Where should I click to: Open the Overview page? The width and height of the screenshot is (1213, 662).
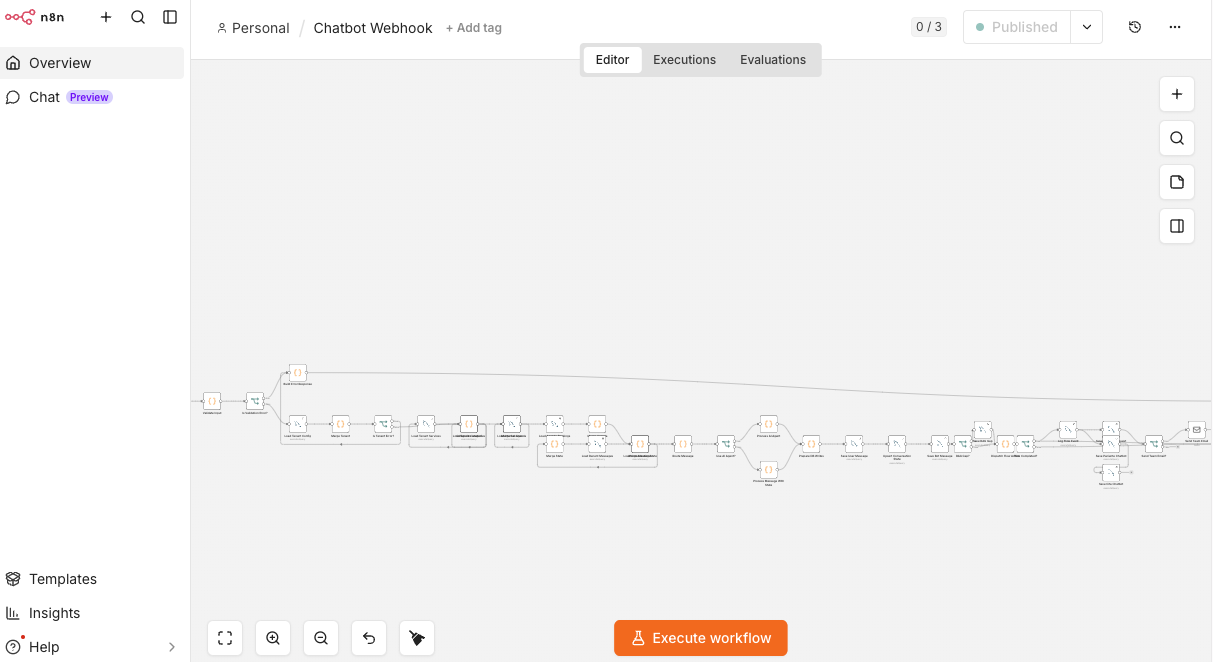pyautogui.click(x=92, y=63)
